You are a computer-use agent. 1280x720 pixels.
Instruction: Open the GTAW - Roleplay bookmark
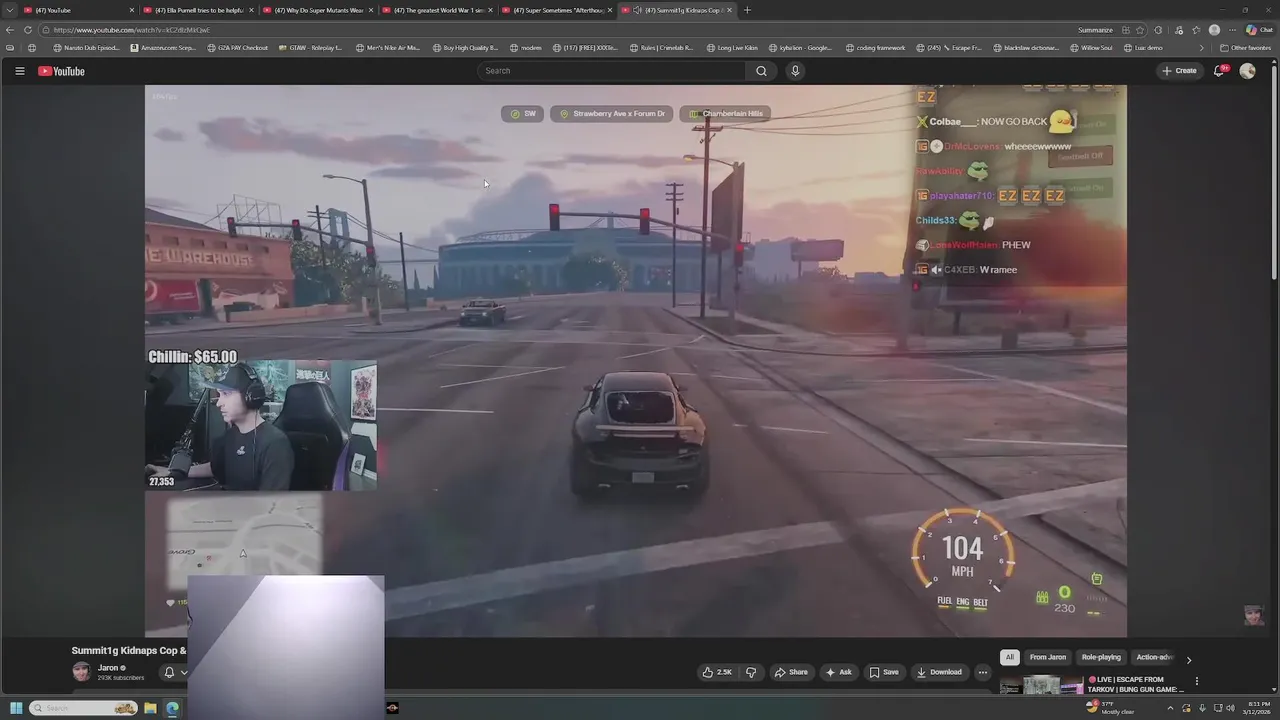tap(311, 47)
